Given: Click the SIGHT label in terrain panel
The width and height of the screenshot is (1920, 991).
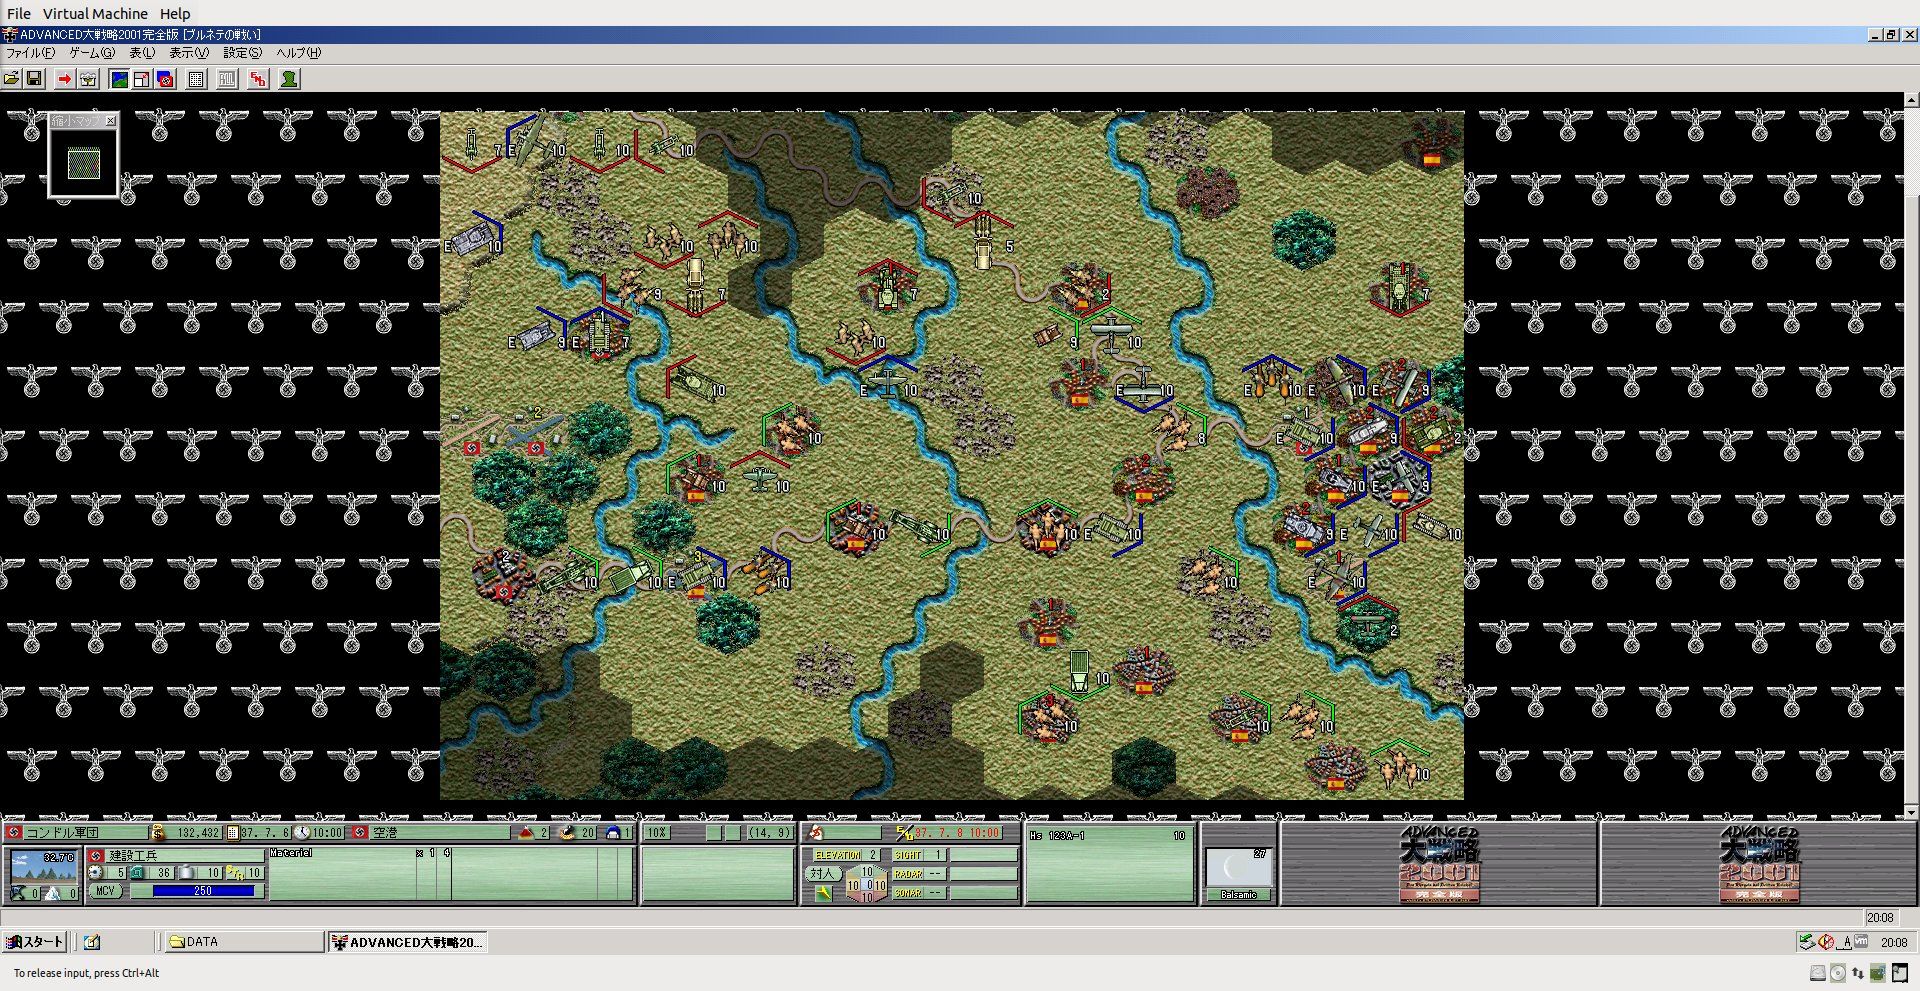Looking at the screenshot, I should click(908, 855).
